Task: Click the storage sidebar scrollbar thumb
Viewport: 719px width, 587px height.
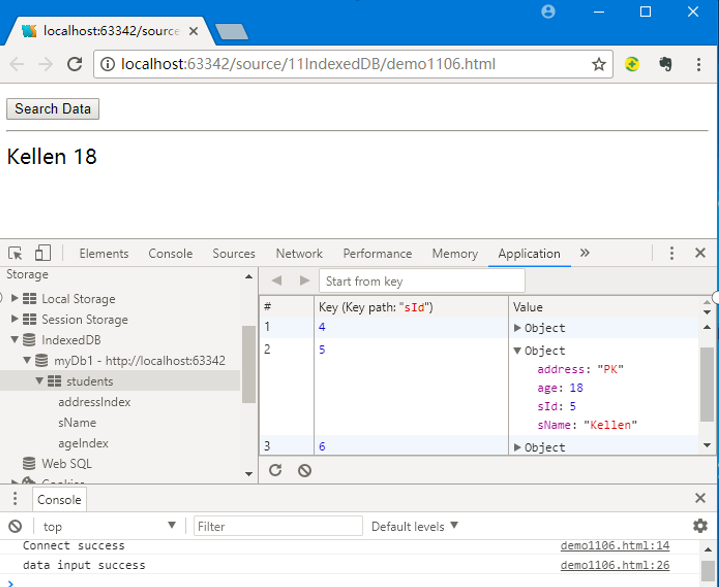Action: point(248,364)
